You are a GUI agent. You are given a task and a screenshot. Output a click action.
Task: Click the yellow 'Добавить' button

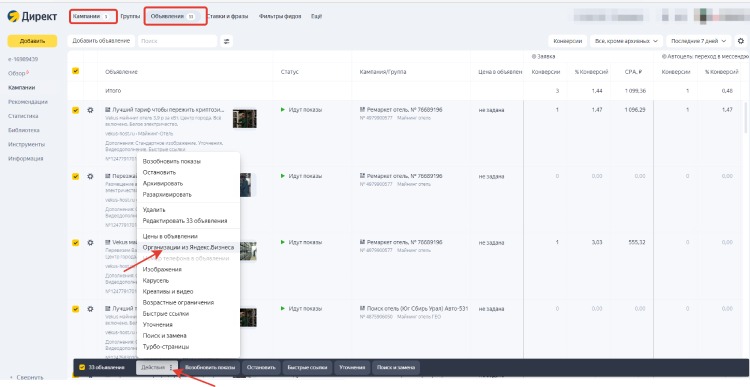tap(32, 41)
